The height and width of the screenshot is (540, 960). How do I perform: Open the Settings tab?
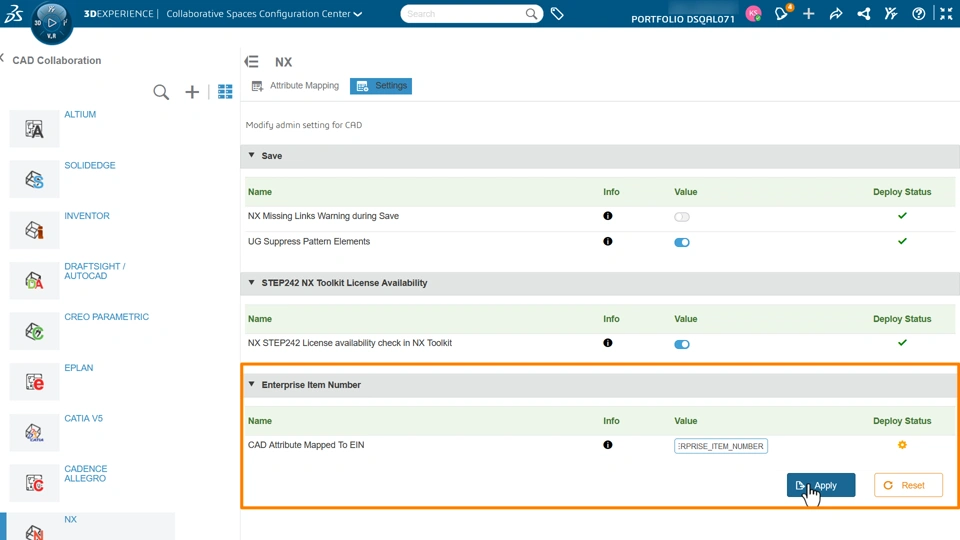pyautogui.click(x=381, y=86)
